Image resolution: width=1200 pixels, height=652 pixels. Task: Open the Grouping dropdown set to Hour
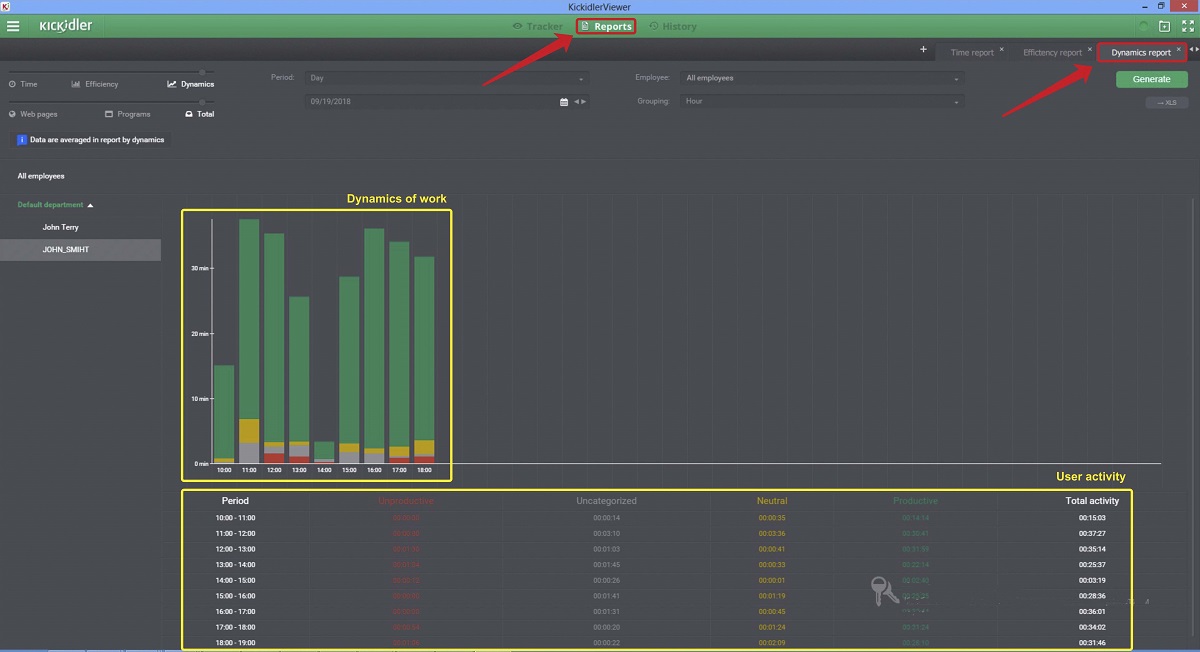[x=821, y=101]
